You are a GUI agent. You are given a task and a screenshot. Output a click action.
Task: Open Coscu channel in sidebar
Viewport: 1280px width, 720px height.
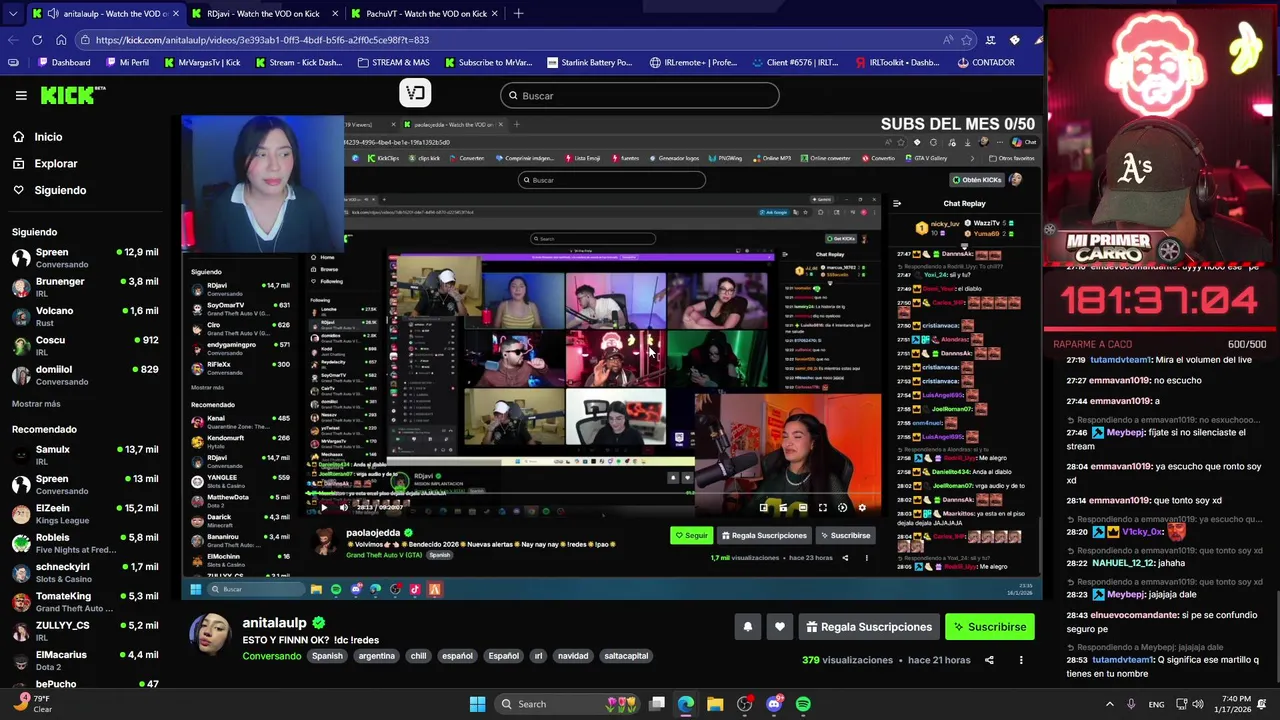tap(85, 346)
